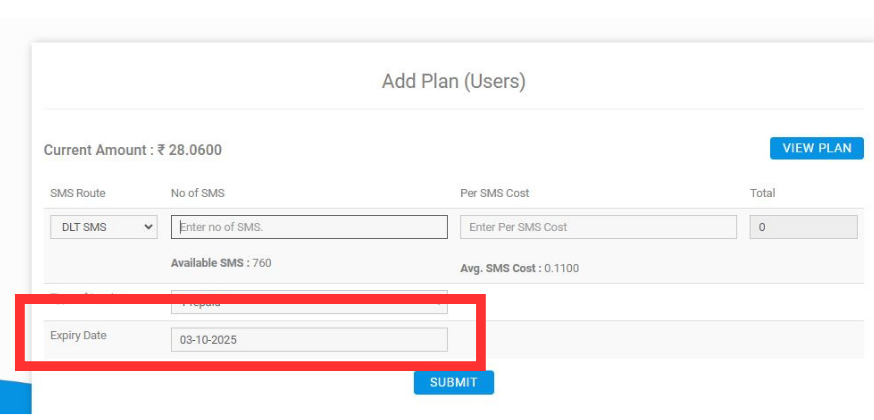Select the Expiry Date field showing 03-10-2025
Image resolution: width=874 pixels, height=420 pixels.
point(309,340)
